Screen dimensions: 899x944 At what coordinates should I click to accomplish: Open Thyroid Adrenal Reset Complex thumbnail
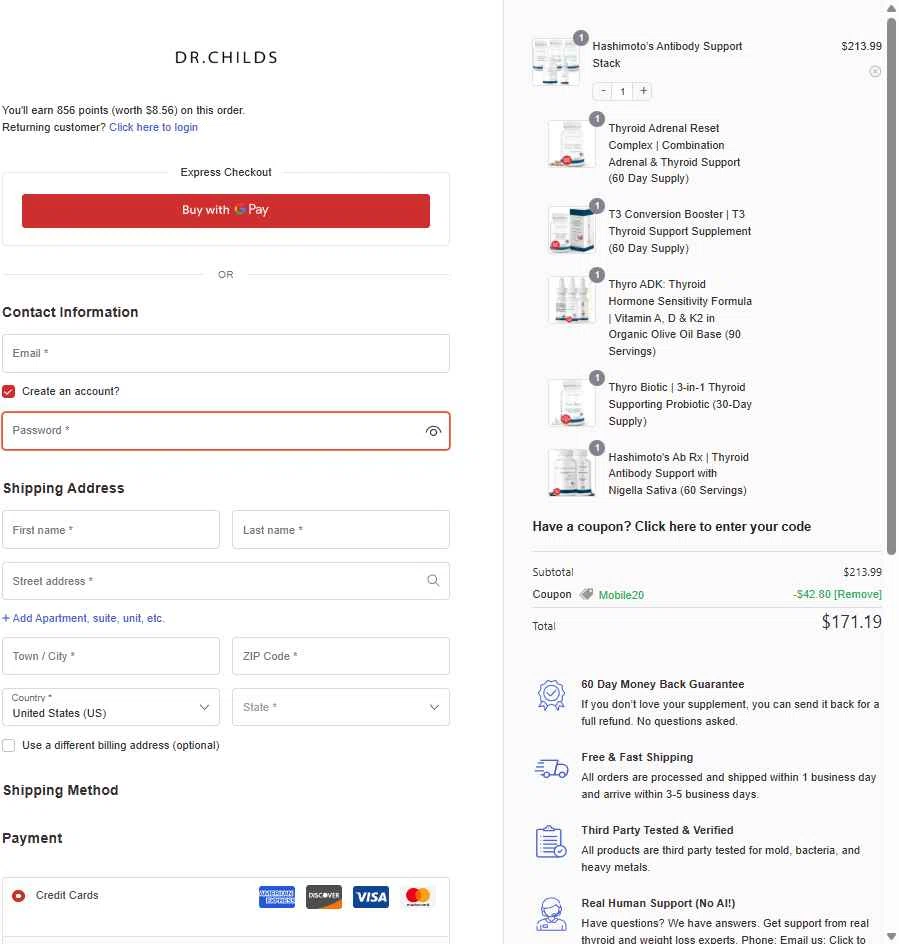pyautogui.click(x=571, y=143)
